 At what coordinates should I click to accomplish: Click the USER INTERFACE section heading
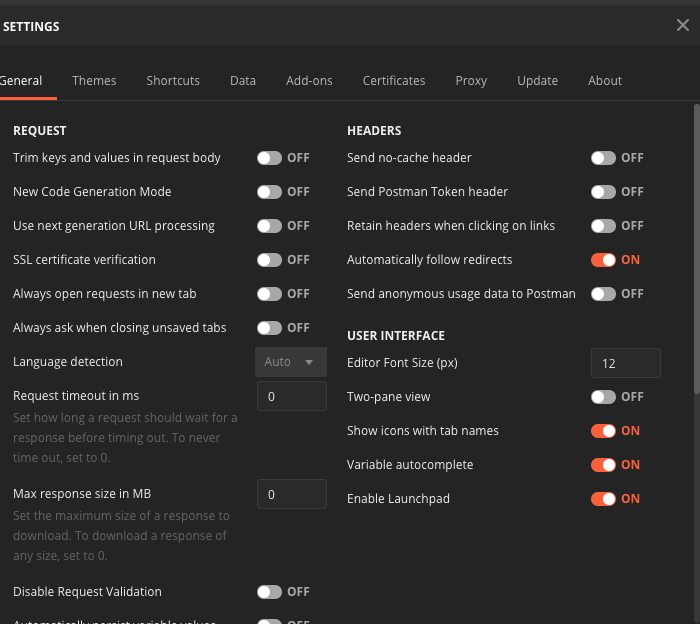[396, 336]
